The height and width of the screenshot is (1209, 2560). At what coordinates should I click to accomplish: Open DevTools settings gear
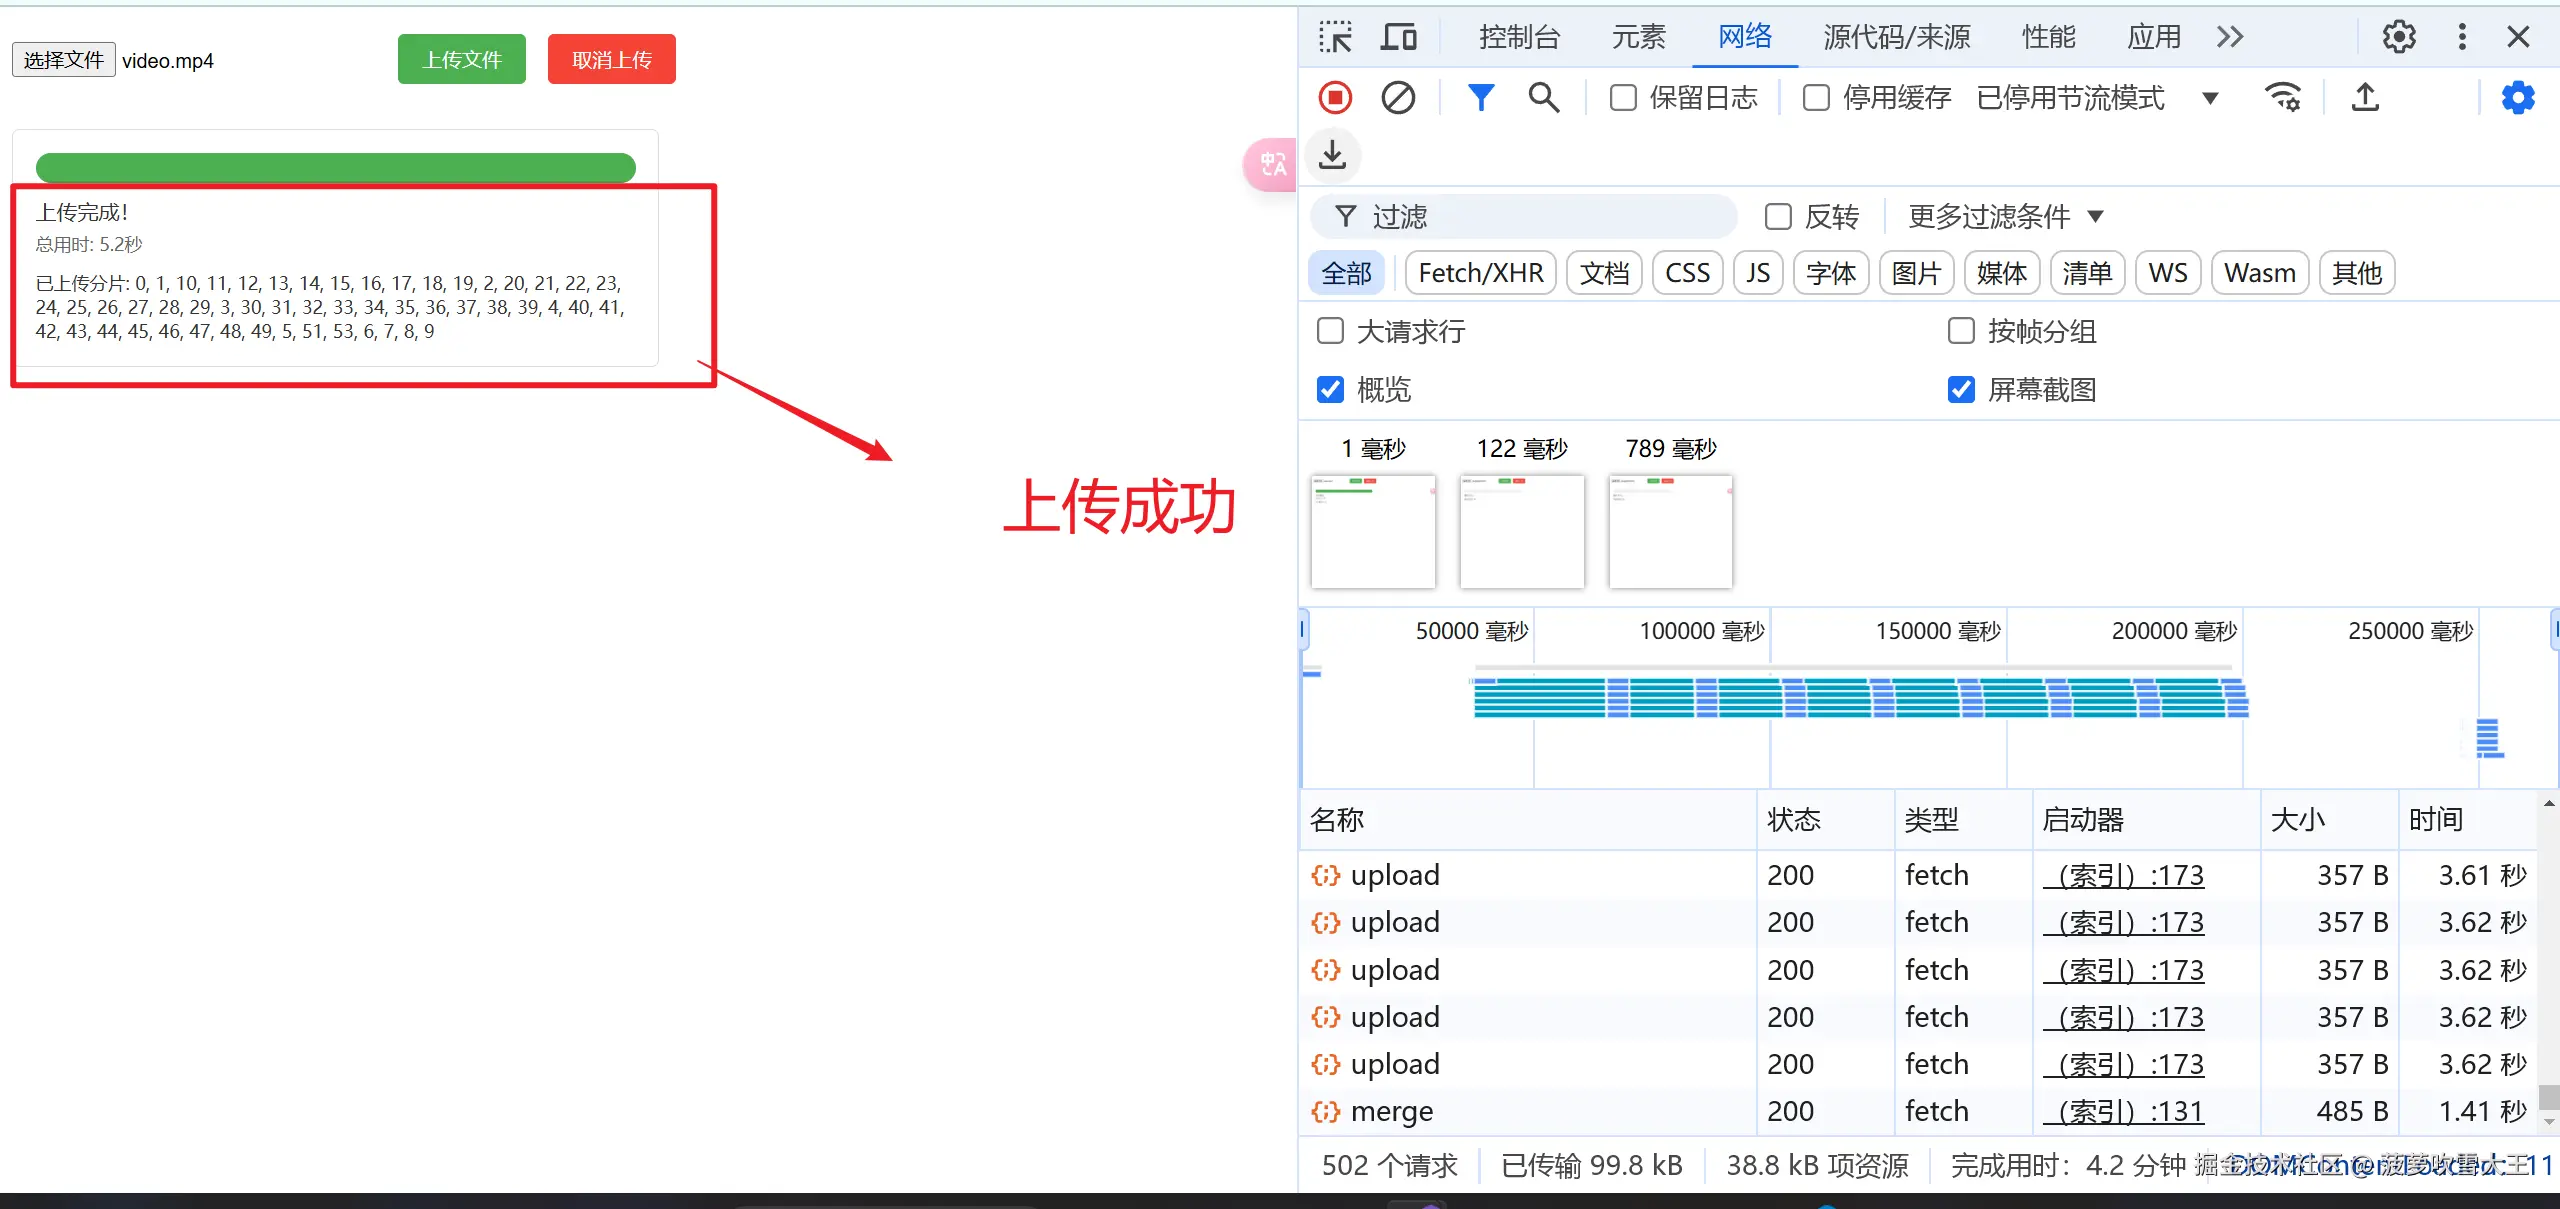pyautogui.click(x=2398, y=36)
